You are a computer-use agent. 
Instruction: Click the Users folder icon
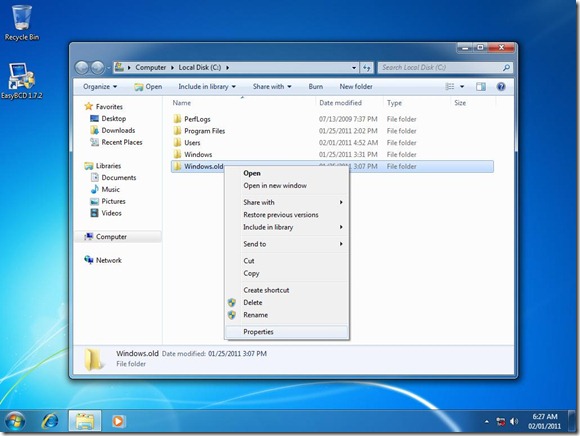178,143
